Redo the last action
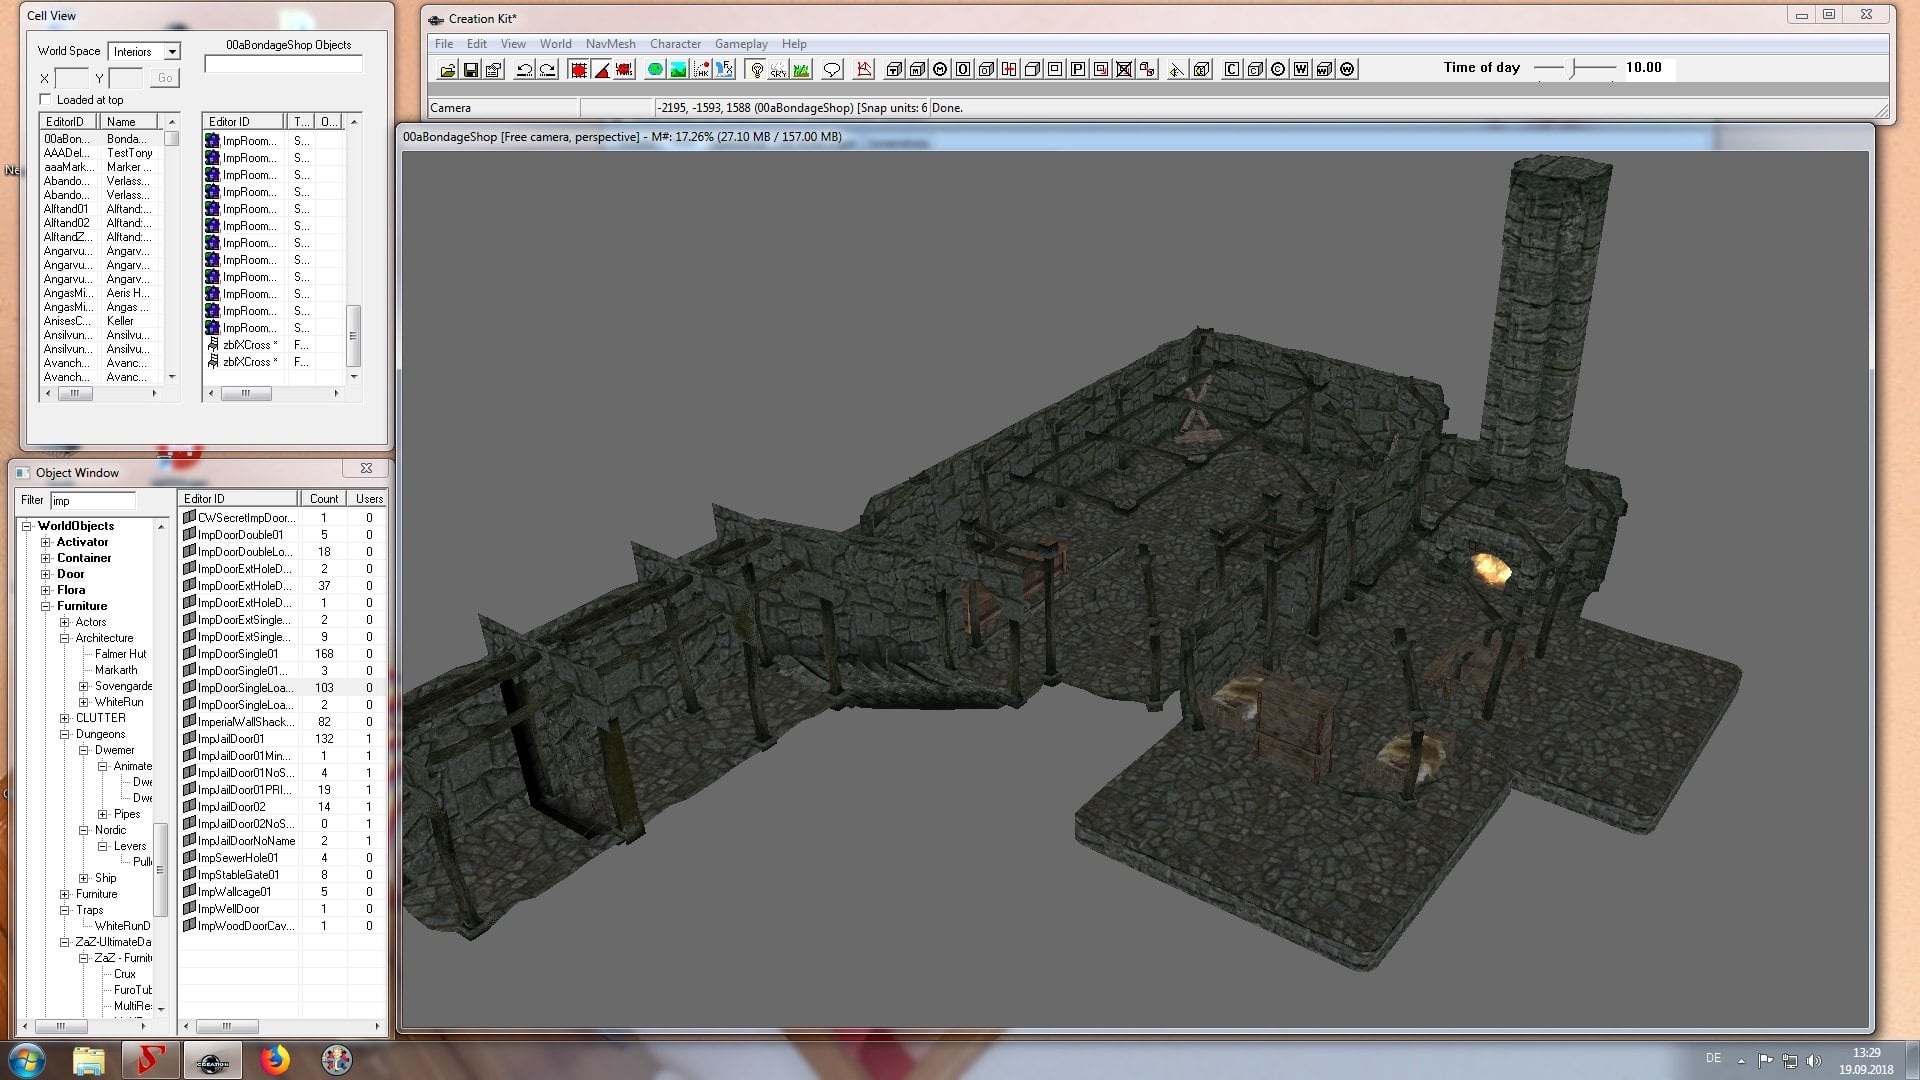The height and width of the screenshot is (1080, 1920). point(548,69)
